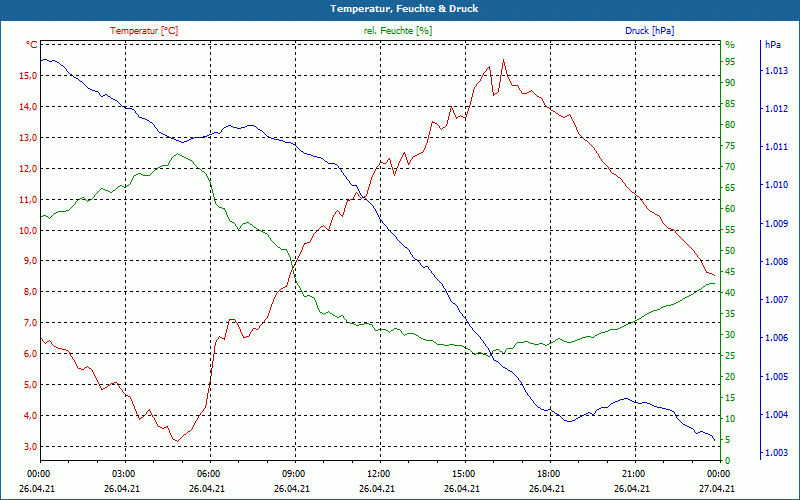The image size is (800, 500).
Task: Click the 25 humidity axis value
Action: [730, 356]
